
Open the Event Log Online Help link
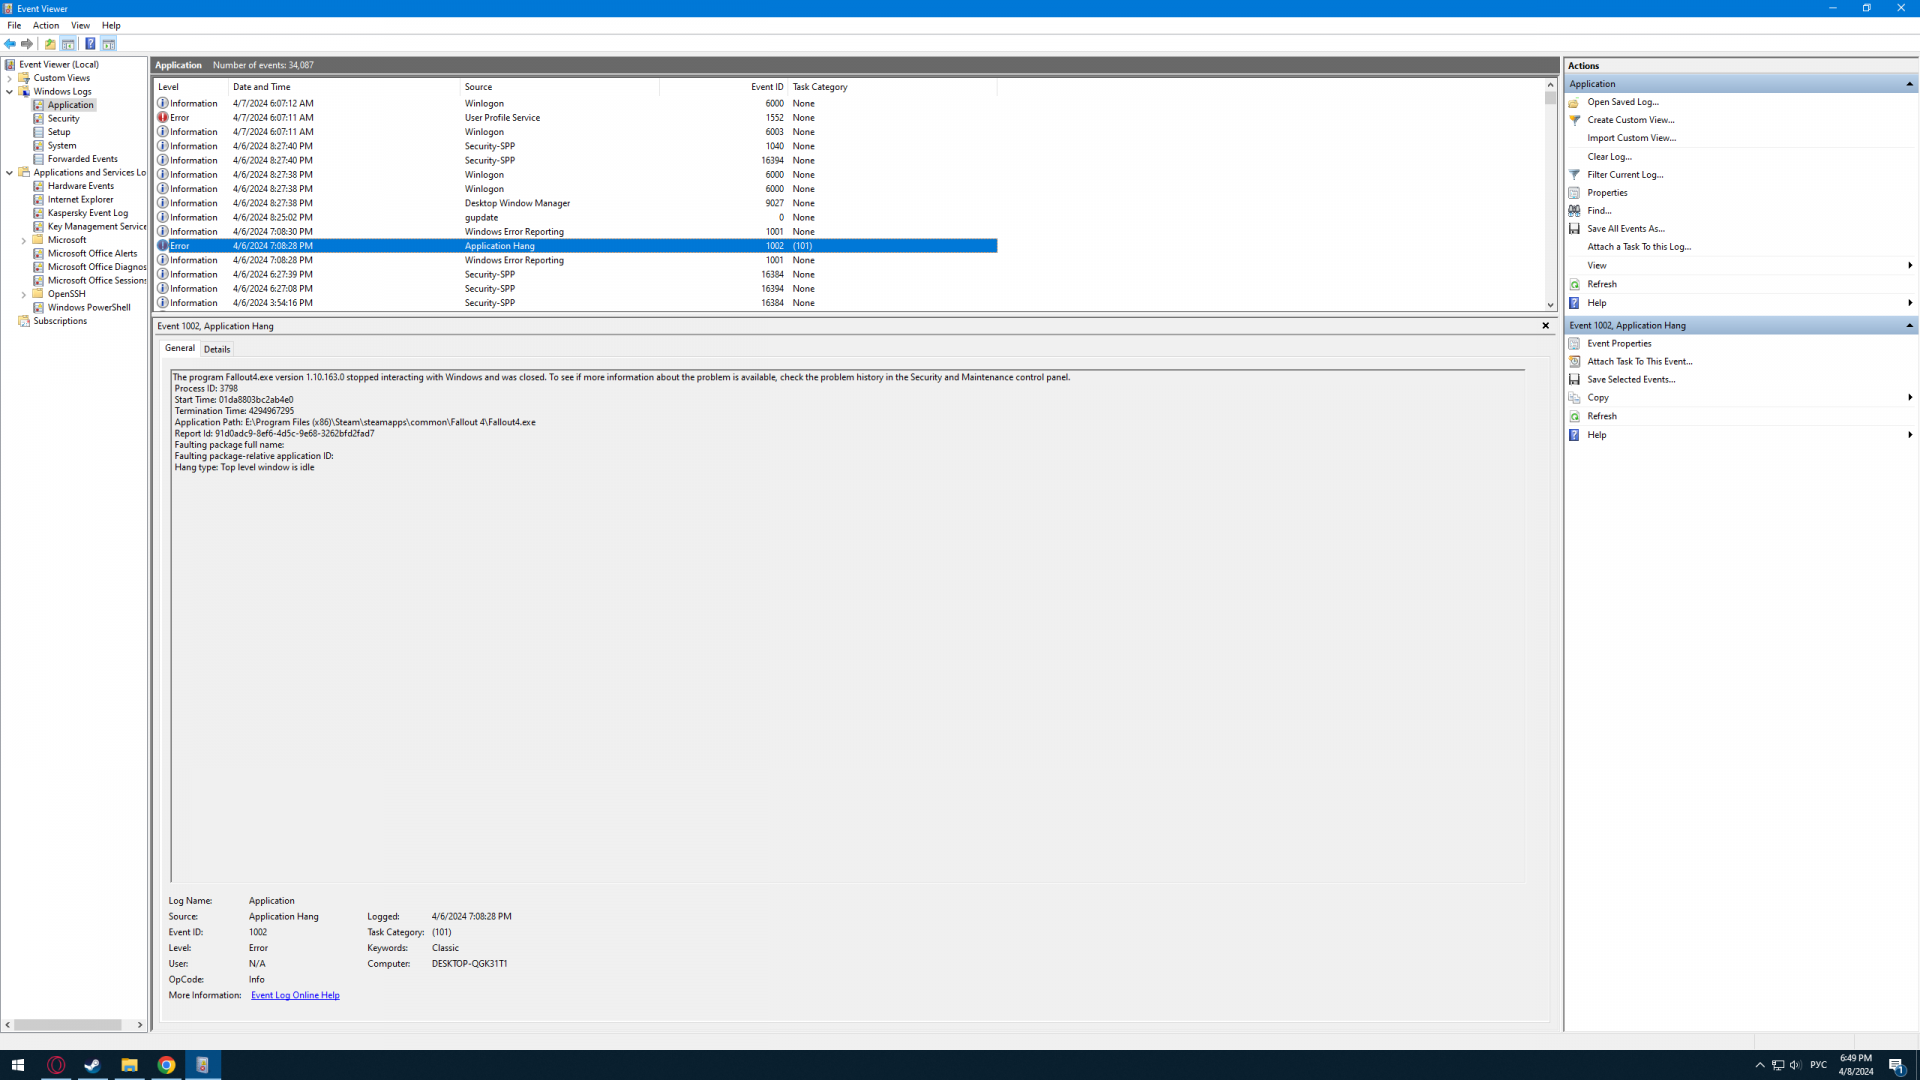[295, 996]
